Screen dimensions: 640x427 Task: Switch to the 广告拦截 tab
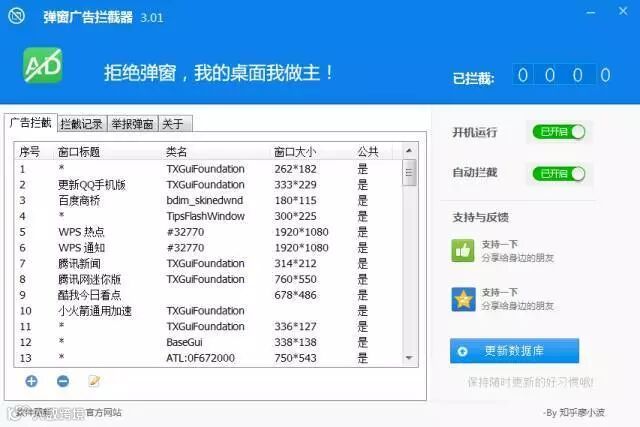(31, 122)
